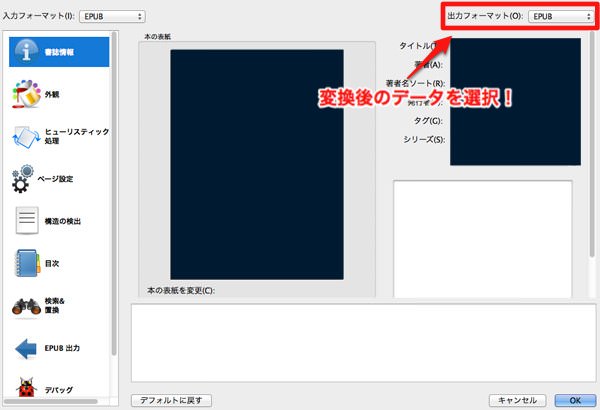Viewport: 600px width, 410px height.
Task: Select the 目次 label
Action: [52, 263]
